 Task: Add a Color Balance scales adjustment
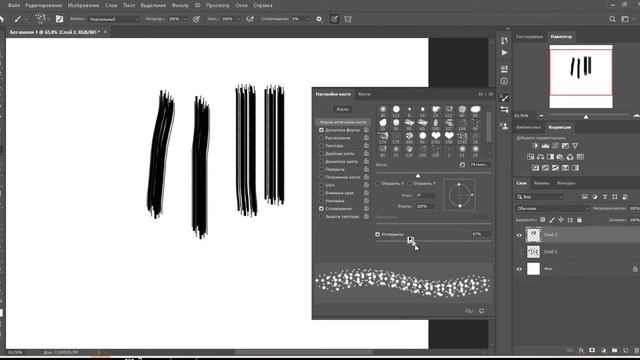[540, 157]
